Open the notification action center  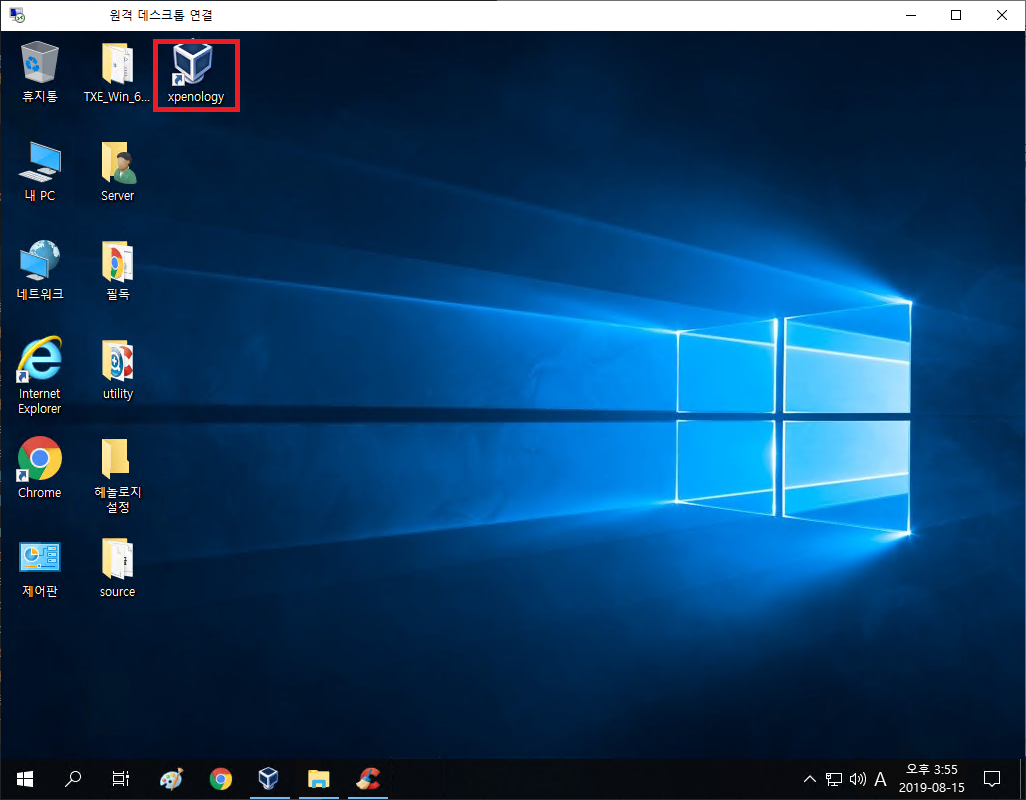[x=992, y=779]
